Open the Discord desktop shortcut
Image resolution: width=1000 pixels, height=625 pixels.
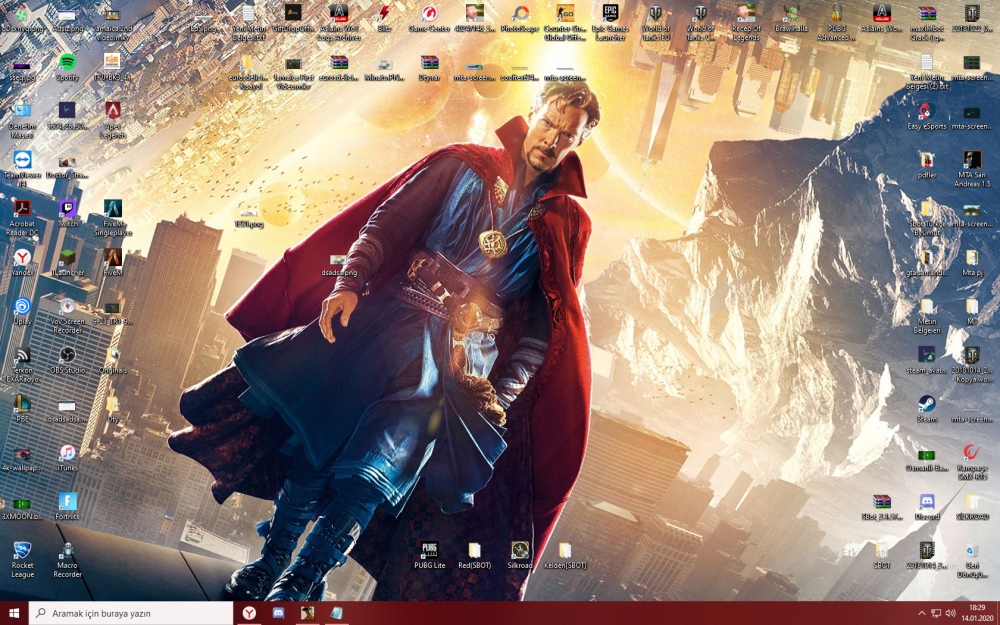pyautogui.click(x=927, y=502)
